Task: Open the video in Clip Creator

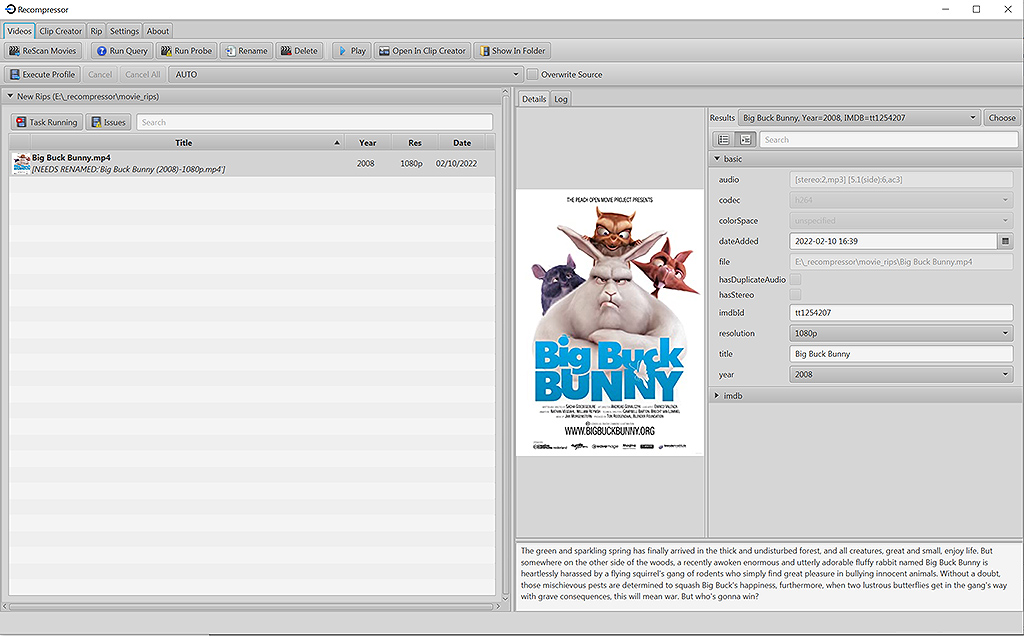Action: tap(423, 51)
